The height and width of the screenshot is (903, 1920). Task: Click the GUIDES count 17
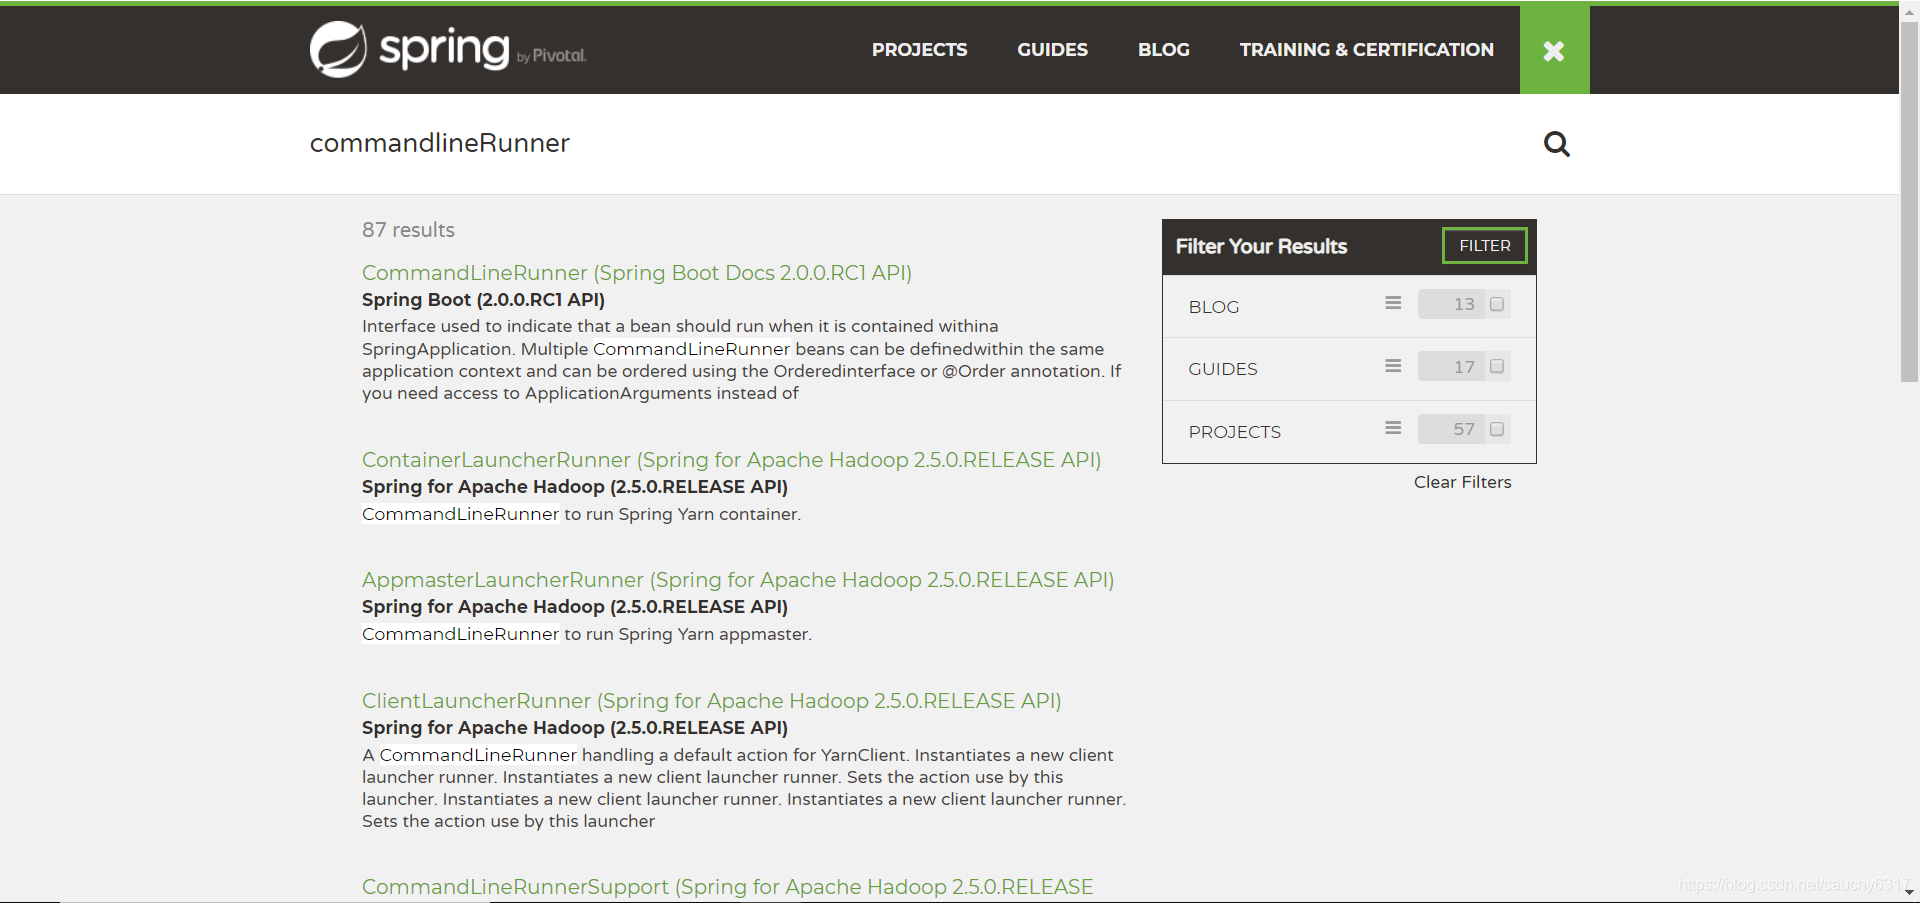[x=1464, y=367]
